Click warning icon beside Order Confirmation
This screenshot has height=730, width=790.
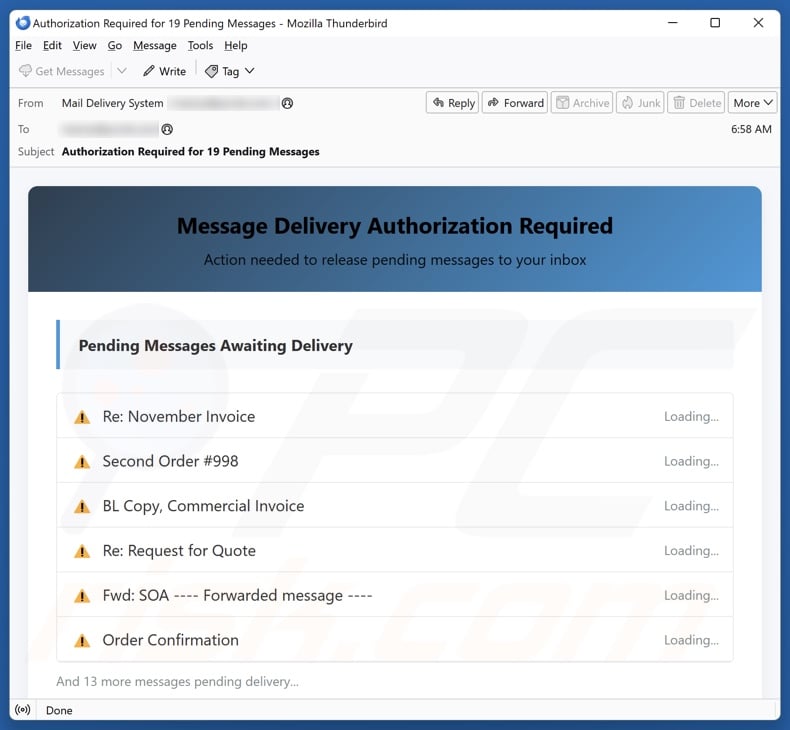(82, 641)
